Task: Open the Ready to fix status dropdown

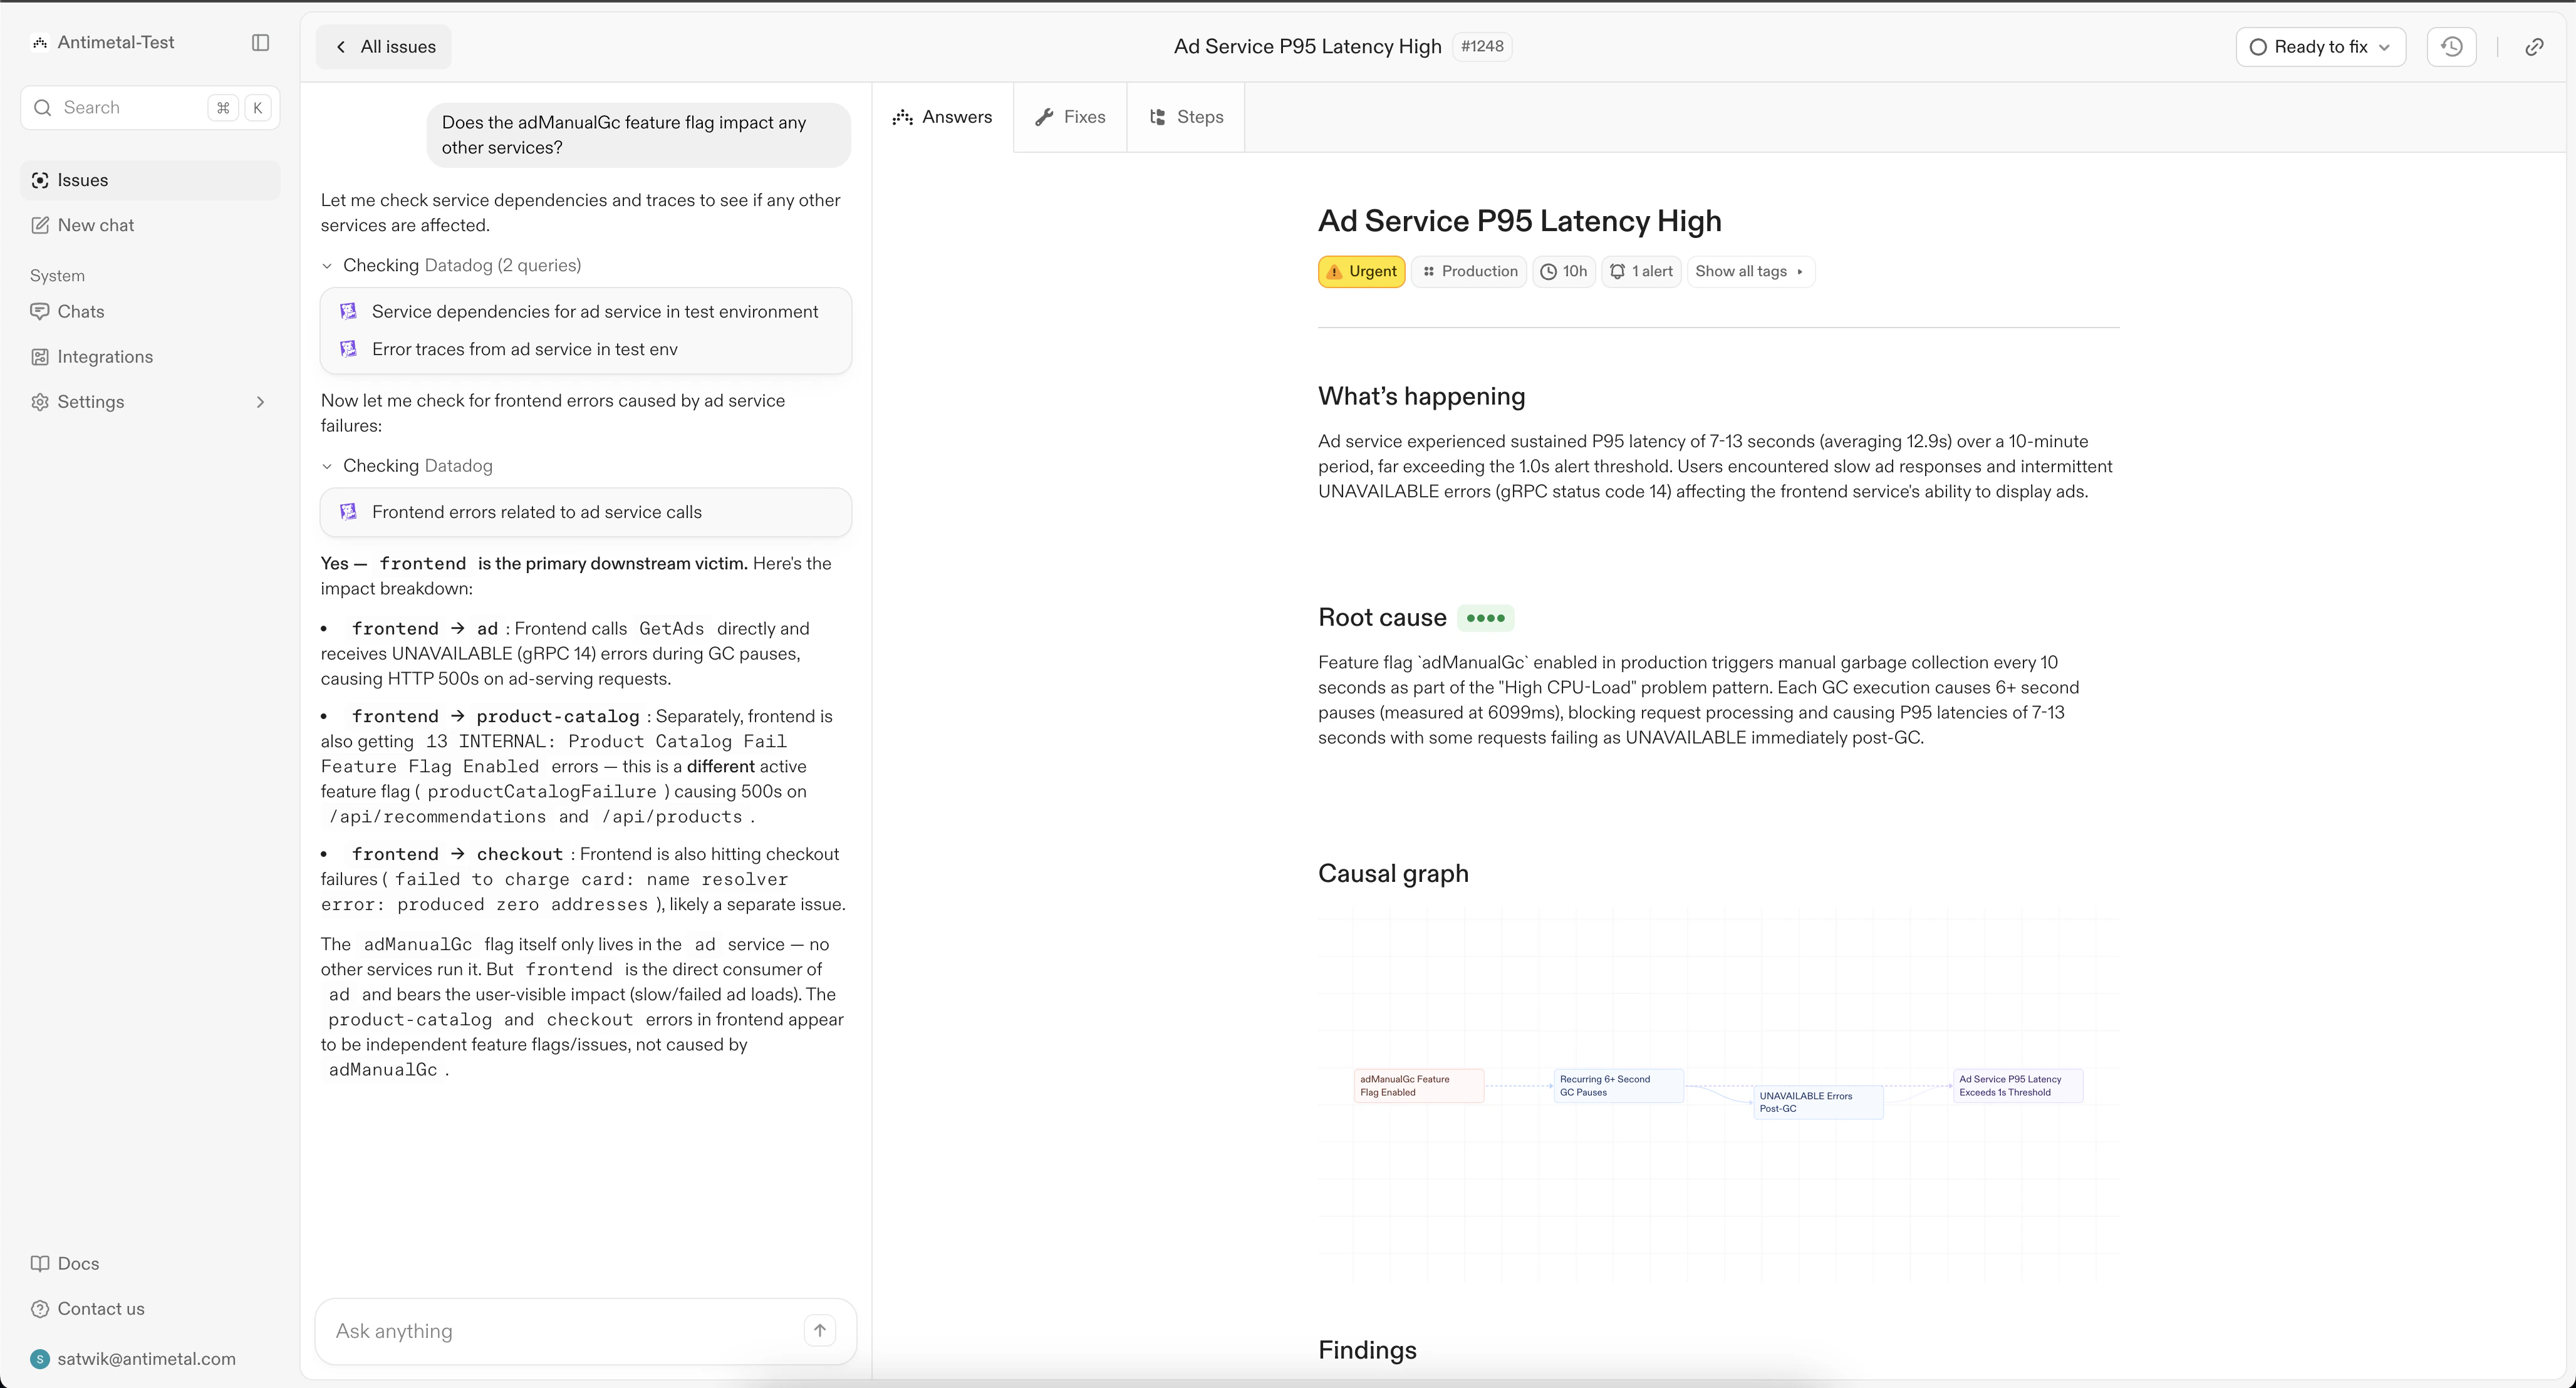Action: click(2320, 47)
